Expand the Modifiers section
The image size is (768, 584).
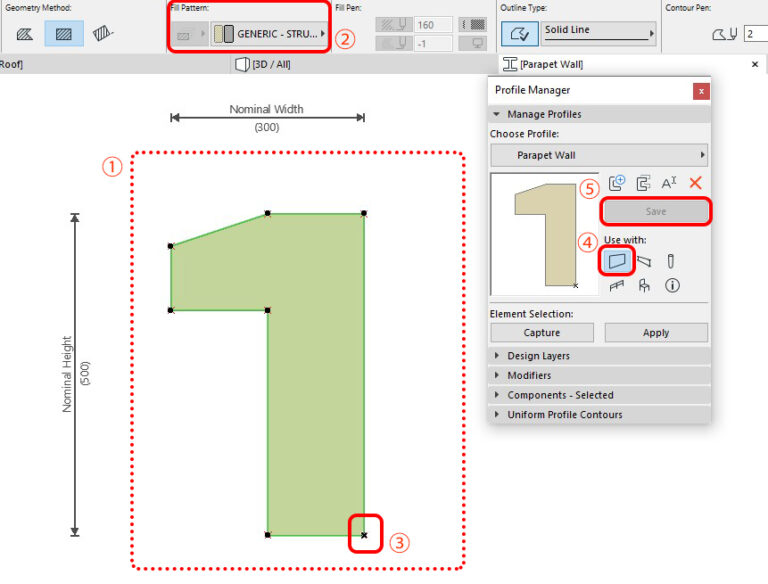(600, 375)
